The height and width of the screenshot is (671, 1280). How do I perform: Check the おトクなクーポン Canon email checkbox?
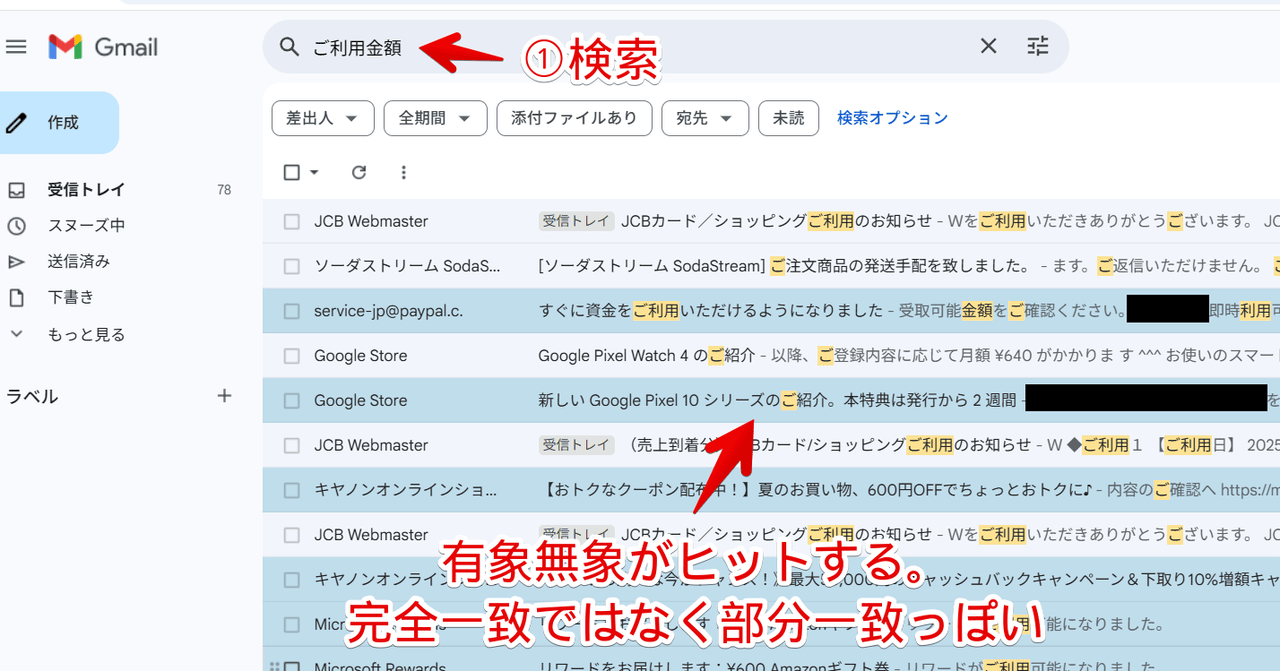[x=292, y=490]
